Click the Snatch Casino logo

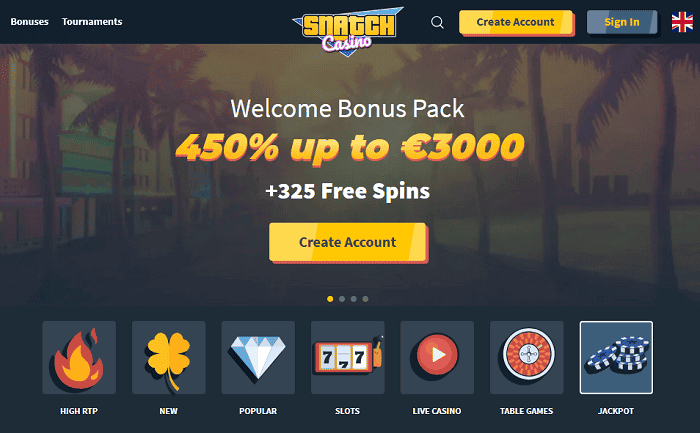click(348, 31)
